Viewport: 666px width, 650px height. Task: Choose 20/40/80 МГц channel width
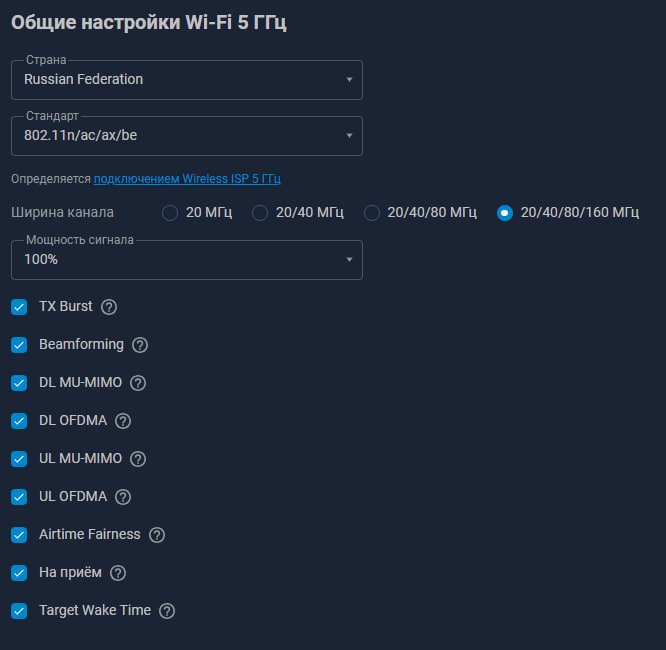point(372,213)
